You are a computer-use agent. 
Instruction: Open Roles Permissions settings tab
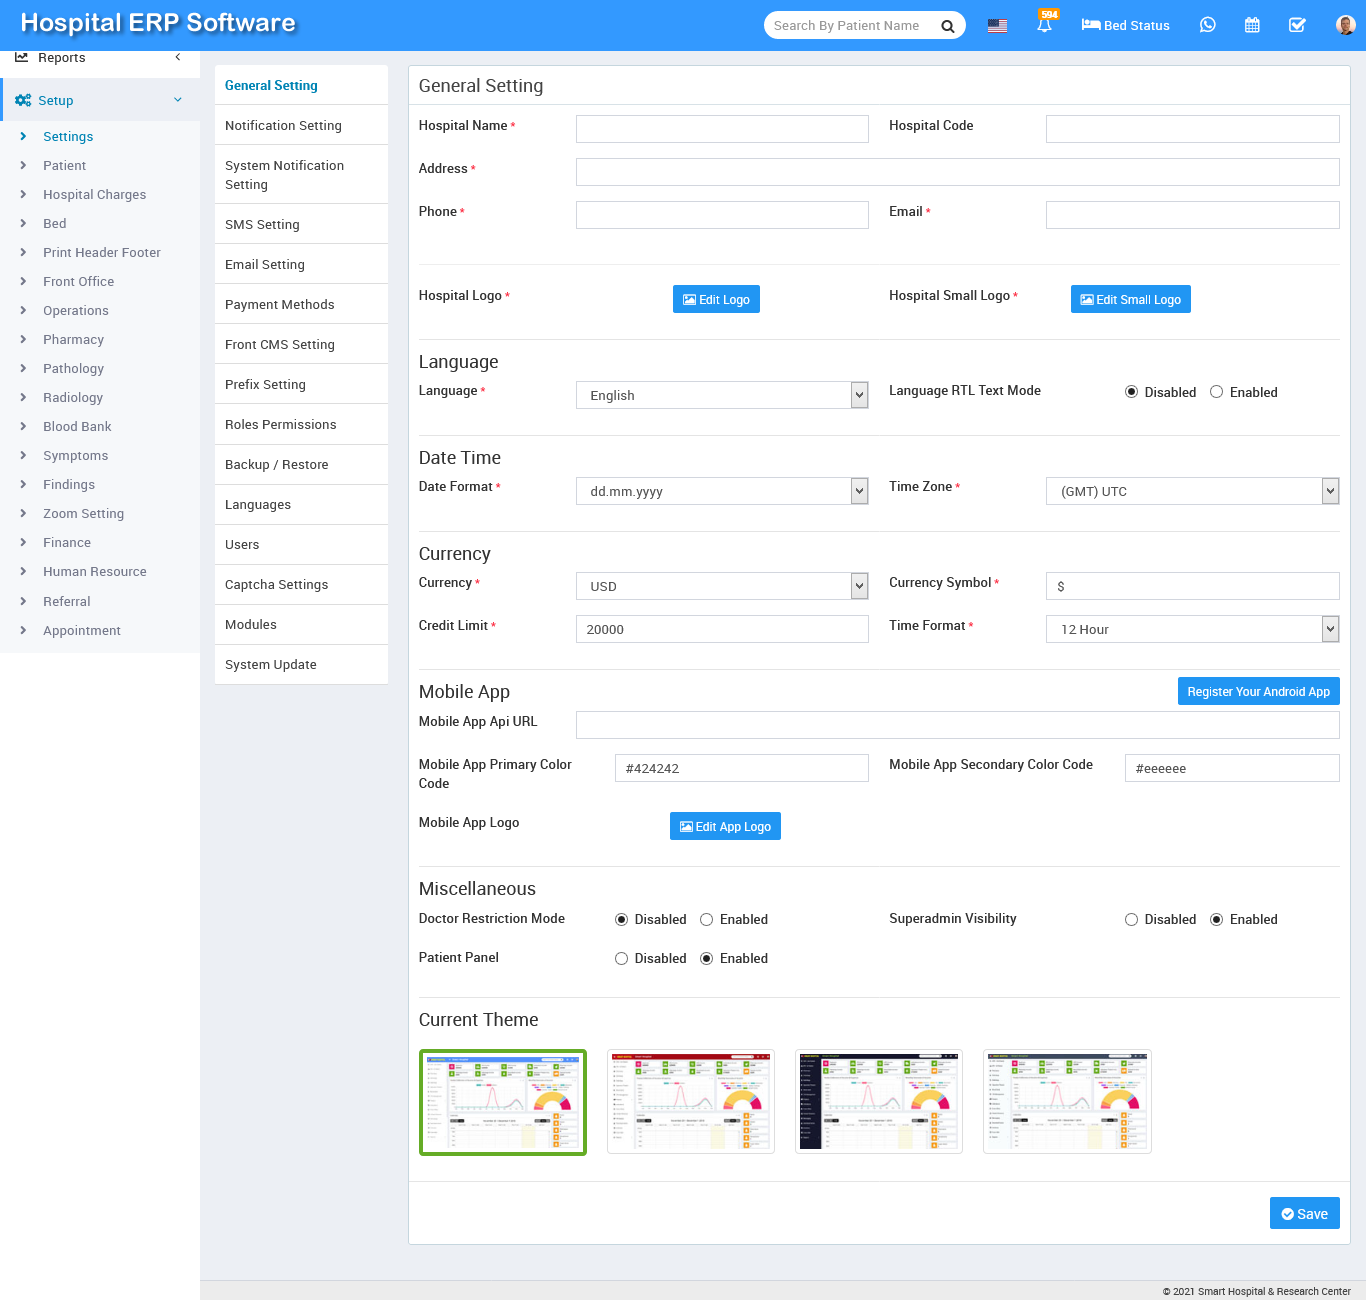(x=280, y=425)
